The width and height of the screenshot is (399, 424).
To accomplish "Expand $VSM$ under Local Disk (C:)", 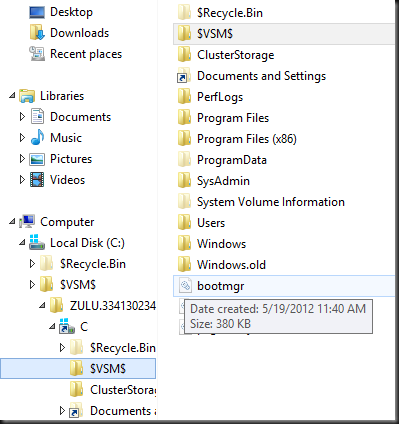I will pyautogui.click(x=32, y=285).
